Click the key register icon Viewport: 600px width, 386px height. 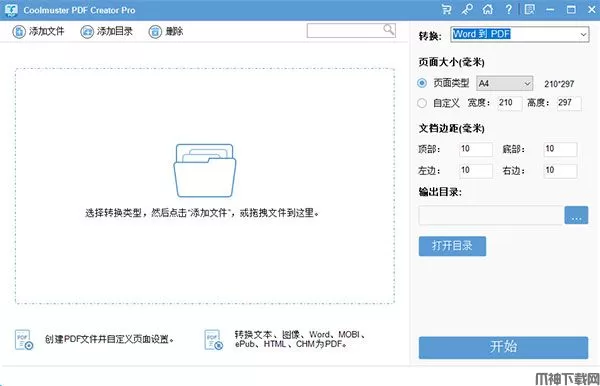pos(467,10)
